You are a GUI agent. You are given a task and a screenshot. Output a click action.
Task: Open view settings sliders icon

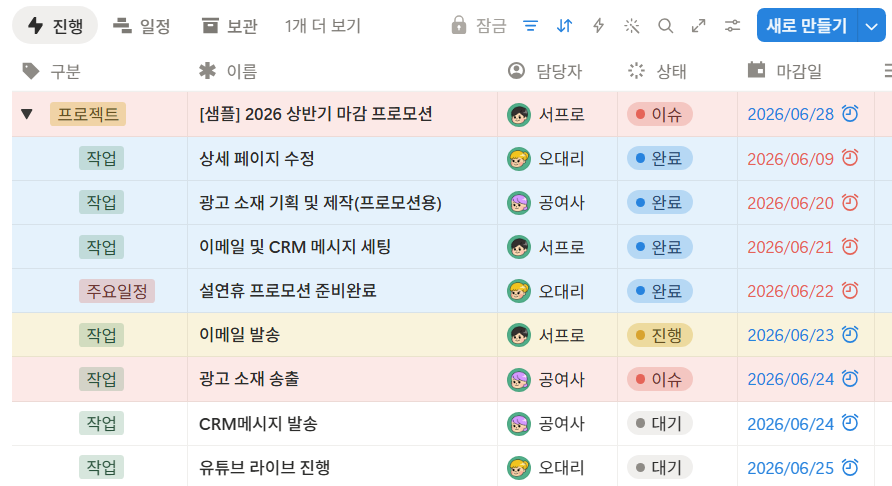(x=732, y=26)
